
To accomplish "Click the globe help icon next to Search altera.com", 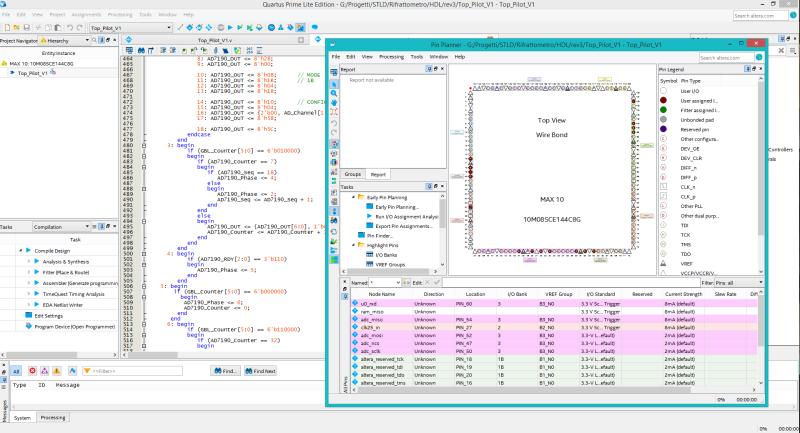I will click(x=793, y=16).
